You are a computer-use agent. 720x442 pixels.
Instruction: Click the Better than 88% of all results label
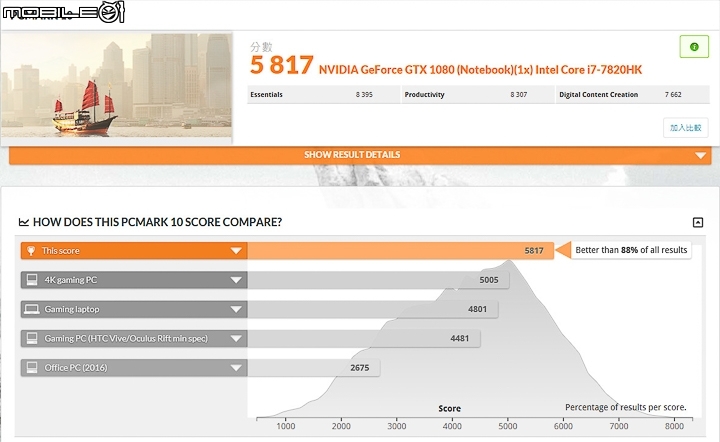(631, 250)
